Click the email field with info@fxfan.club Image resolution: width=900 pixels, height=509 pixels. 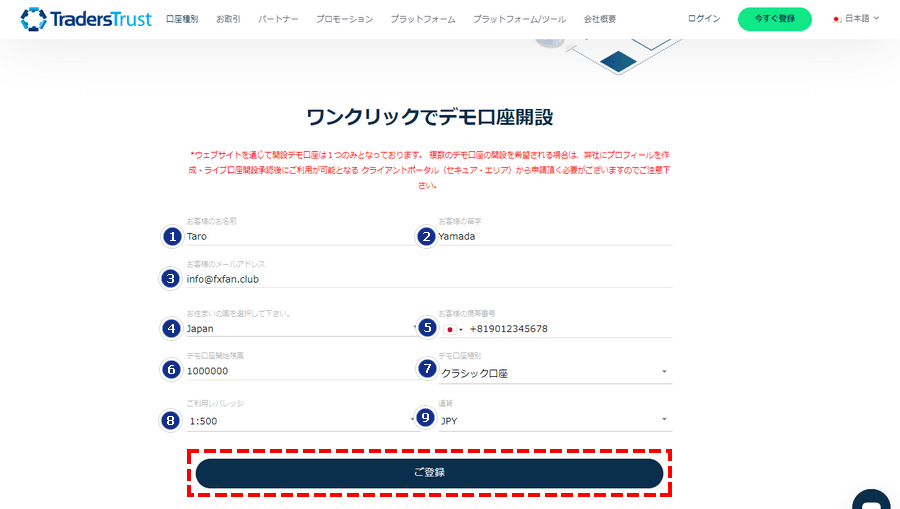pos(429,279)
